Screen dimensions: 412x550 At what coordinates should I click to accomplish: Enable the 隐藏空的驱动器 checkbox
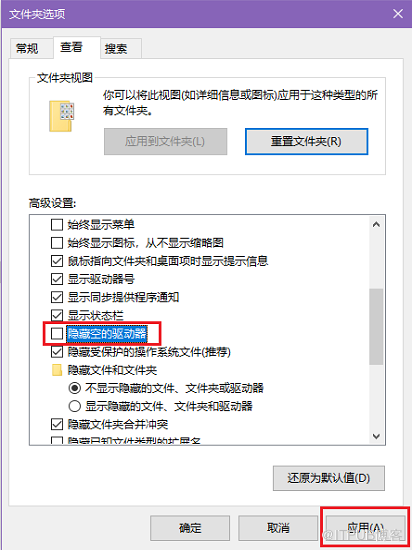click(x=57, y=334)
